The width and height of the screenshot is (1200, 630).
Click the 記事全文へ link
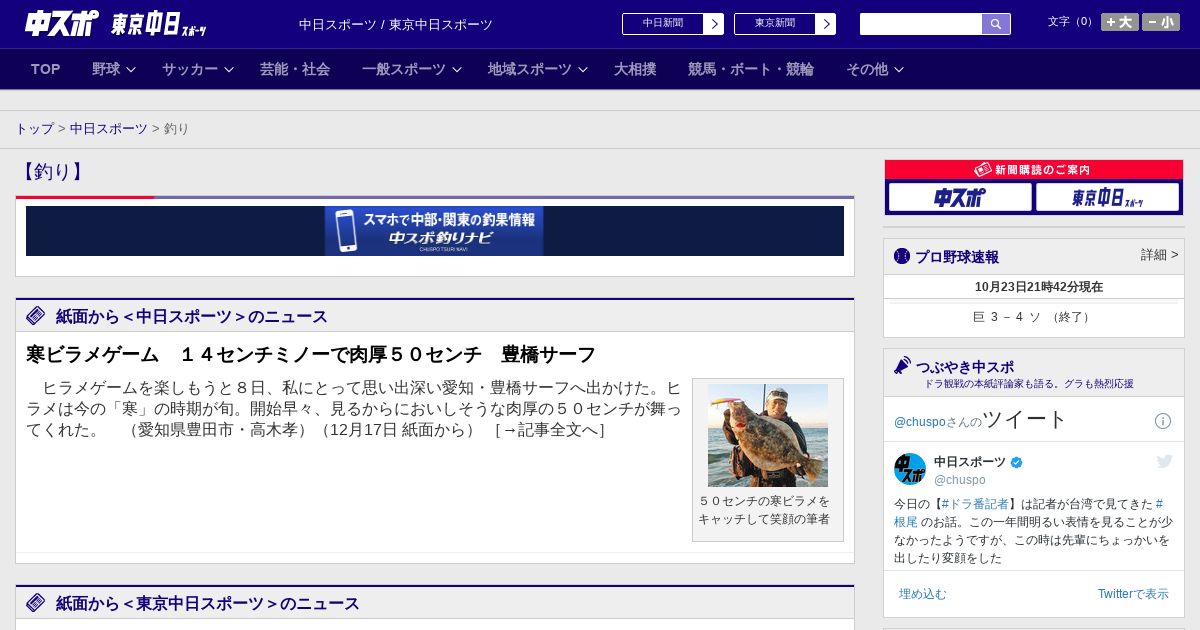pyautogui.click(x=550, y=430)
